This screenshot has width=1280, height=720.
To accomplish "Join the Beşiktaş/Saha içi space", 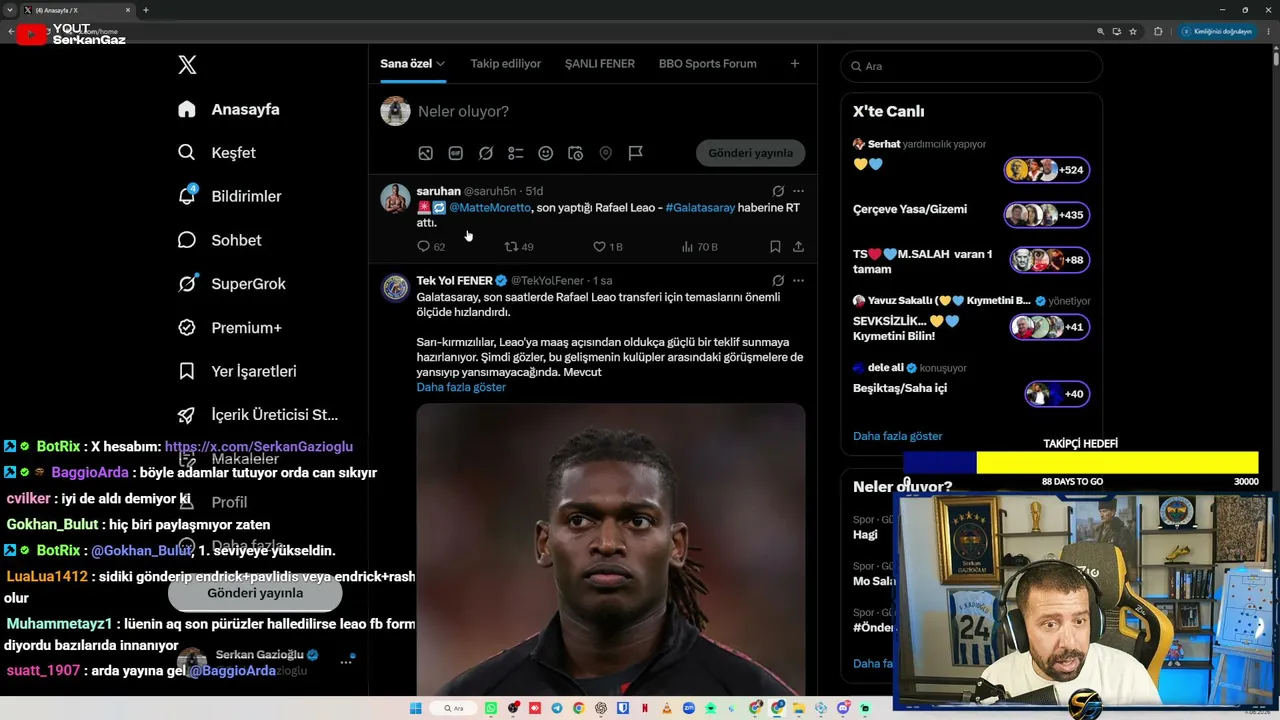I will tap(1057, 394).
